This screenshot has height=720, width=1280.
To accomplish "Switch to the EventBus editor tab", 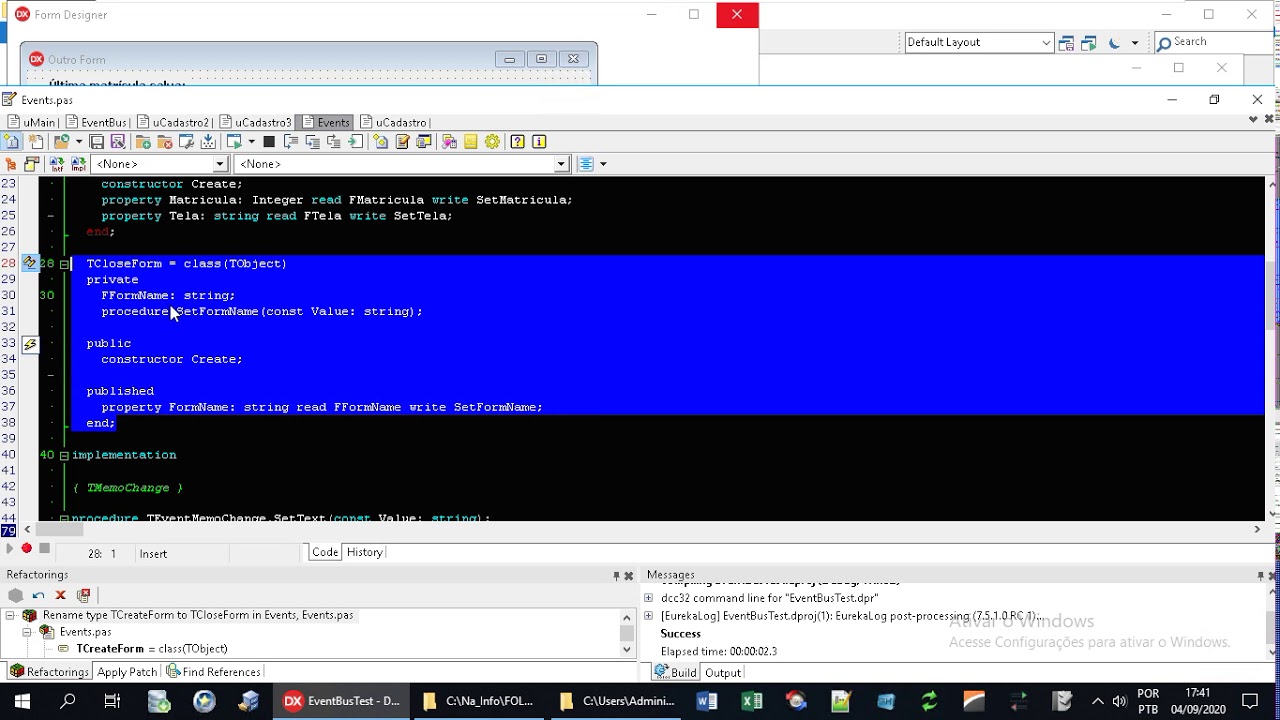I will point(97,122).
